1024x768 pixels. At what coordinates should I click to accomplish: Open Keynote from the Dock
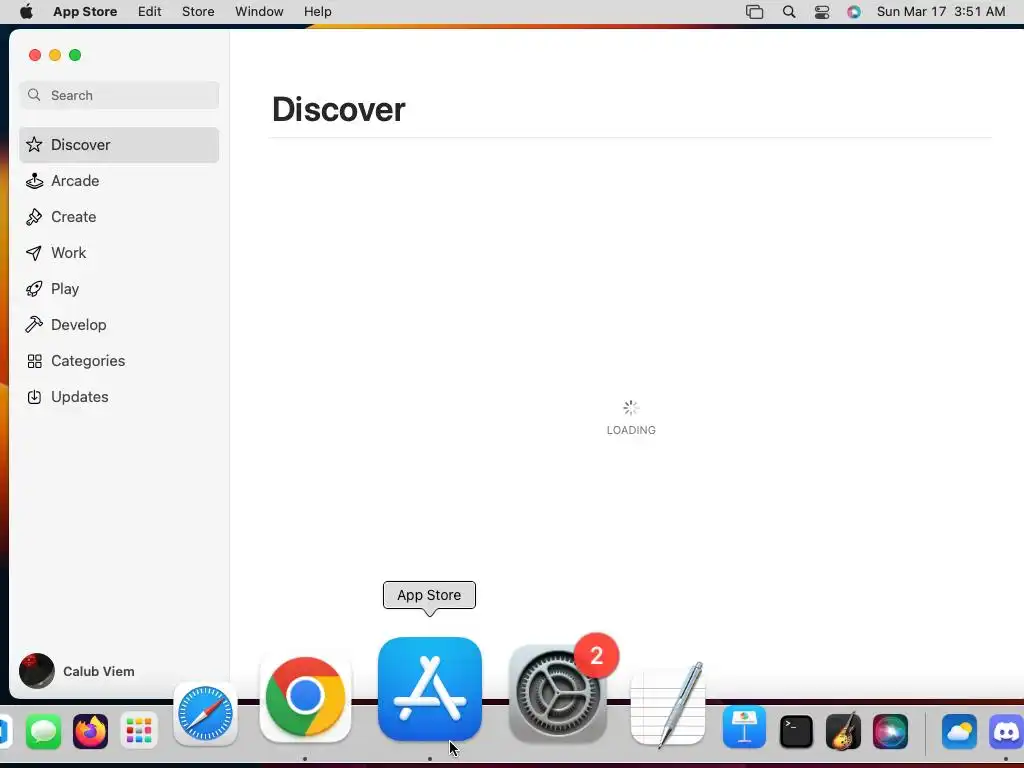pyautogui.click(x=744, y=728)
